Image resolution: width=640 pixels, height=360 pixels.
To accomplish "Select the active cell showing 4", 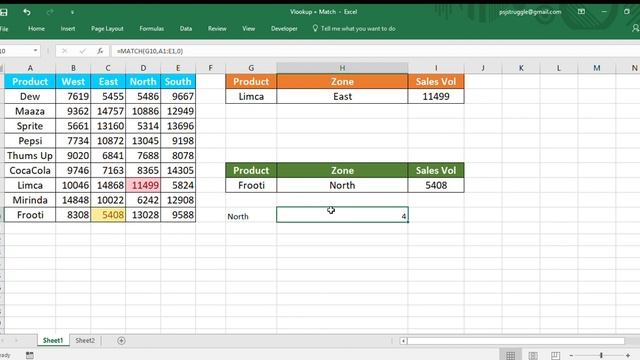I will tap(342, 215).
